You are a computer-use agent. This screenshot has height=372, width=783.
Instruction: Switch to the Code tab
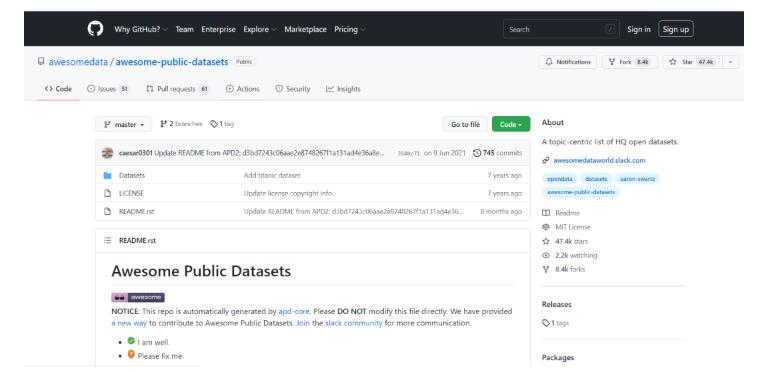click(58, 89)
